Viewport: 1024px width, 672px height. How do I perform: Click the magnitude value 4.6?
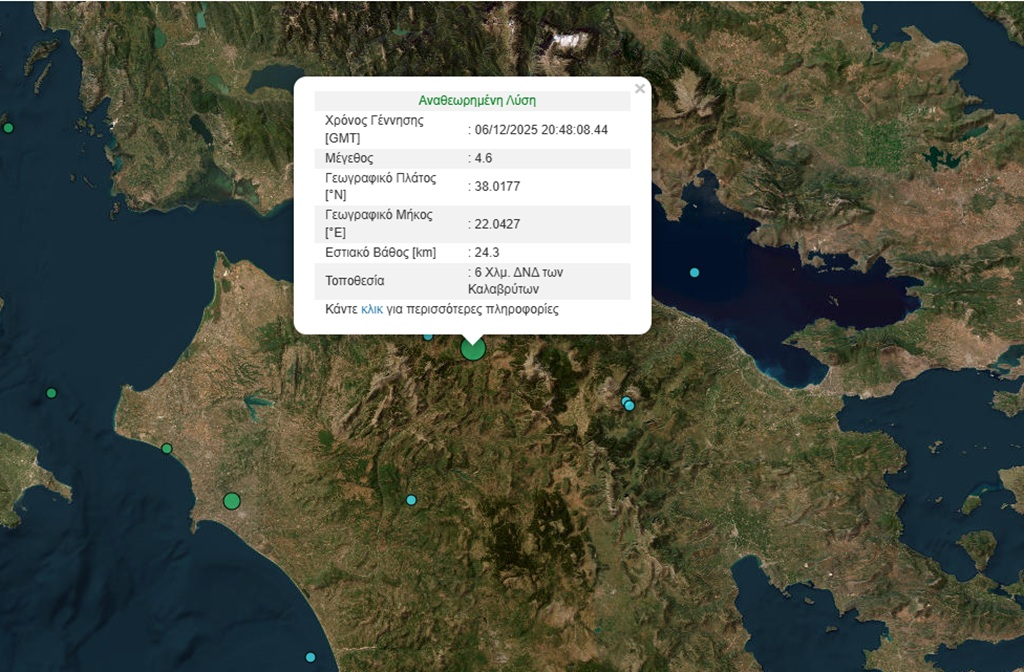(484, 158)
